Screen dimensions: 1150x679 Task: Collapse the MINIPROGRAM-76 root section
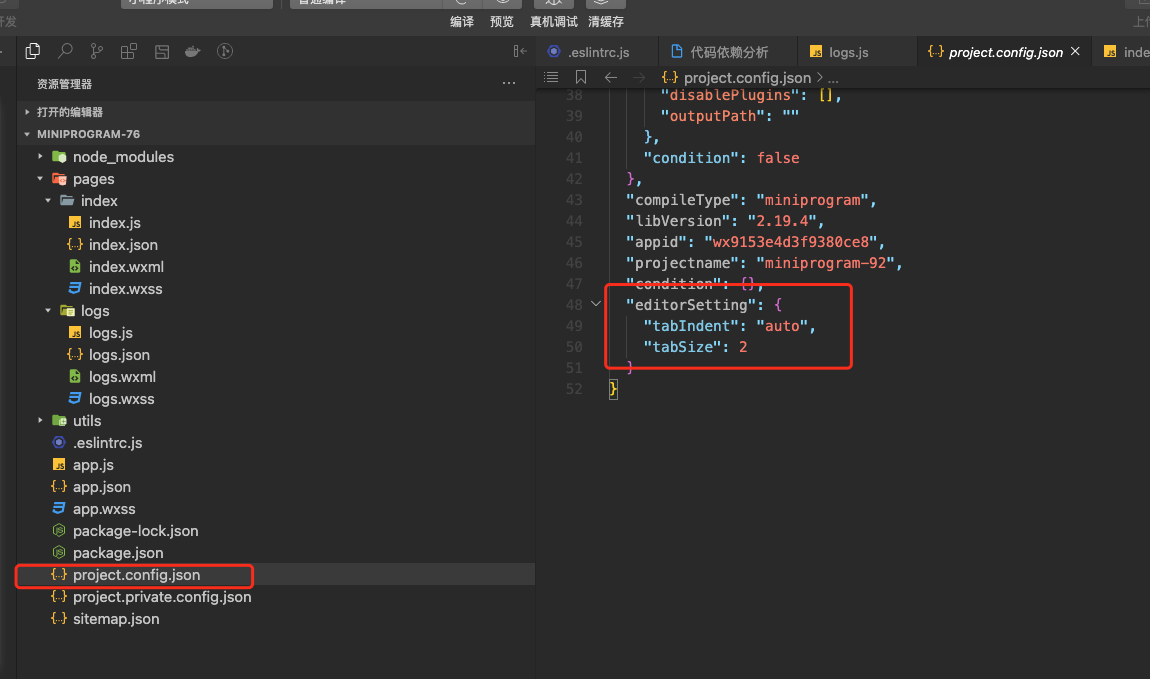pos(276,134)
